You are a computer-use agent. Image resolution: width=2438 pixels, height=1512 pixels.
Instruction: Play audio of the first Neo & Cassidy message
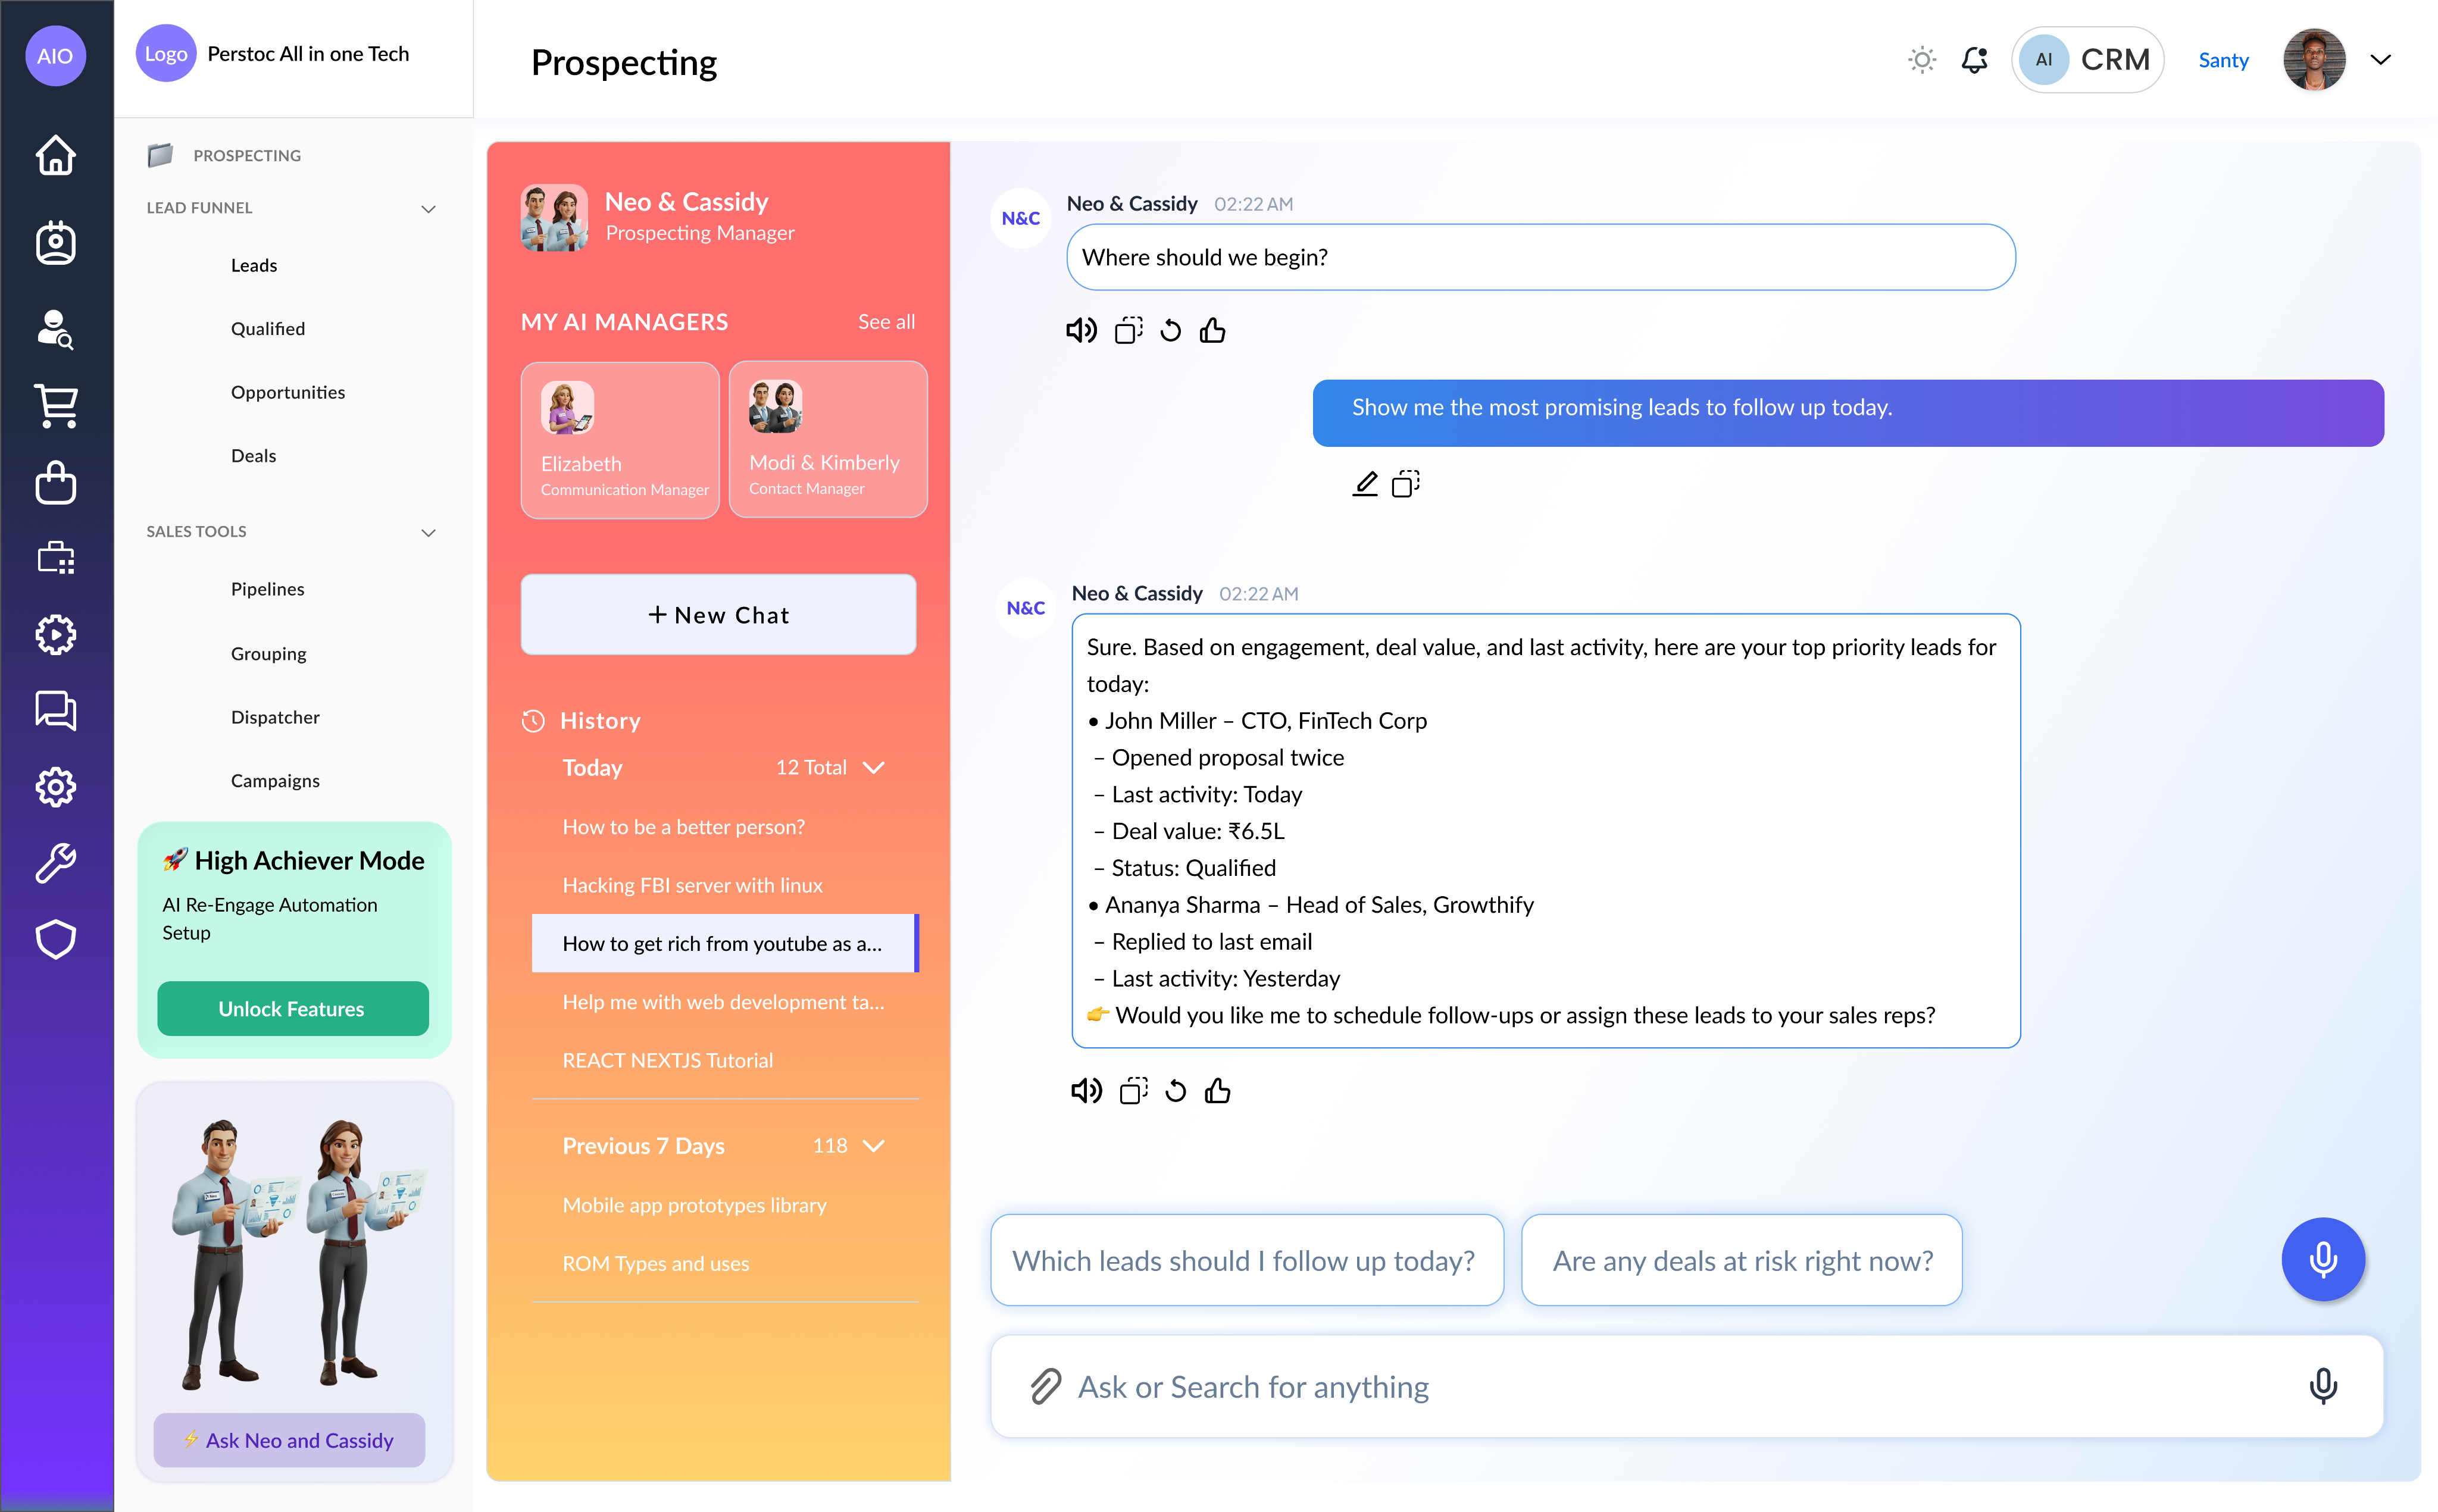click(1081, 331)
